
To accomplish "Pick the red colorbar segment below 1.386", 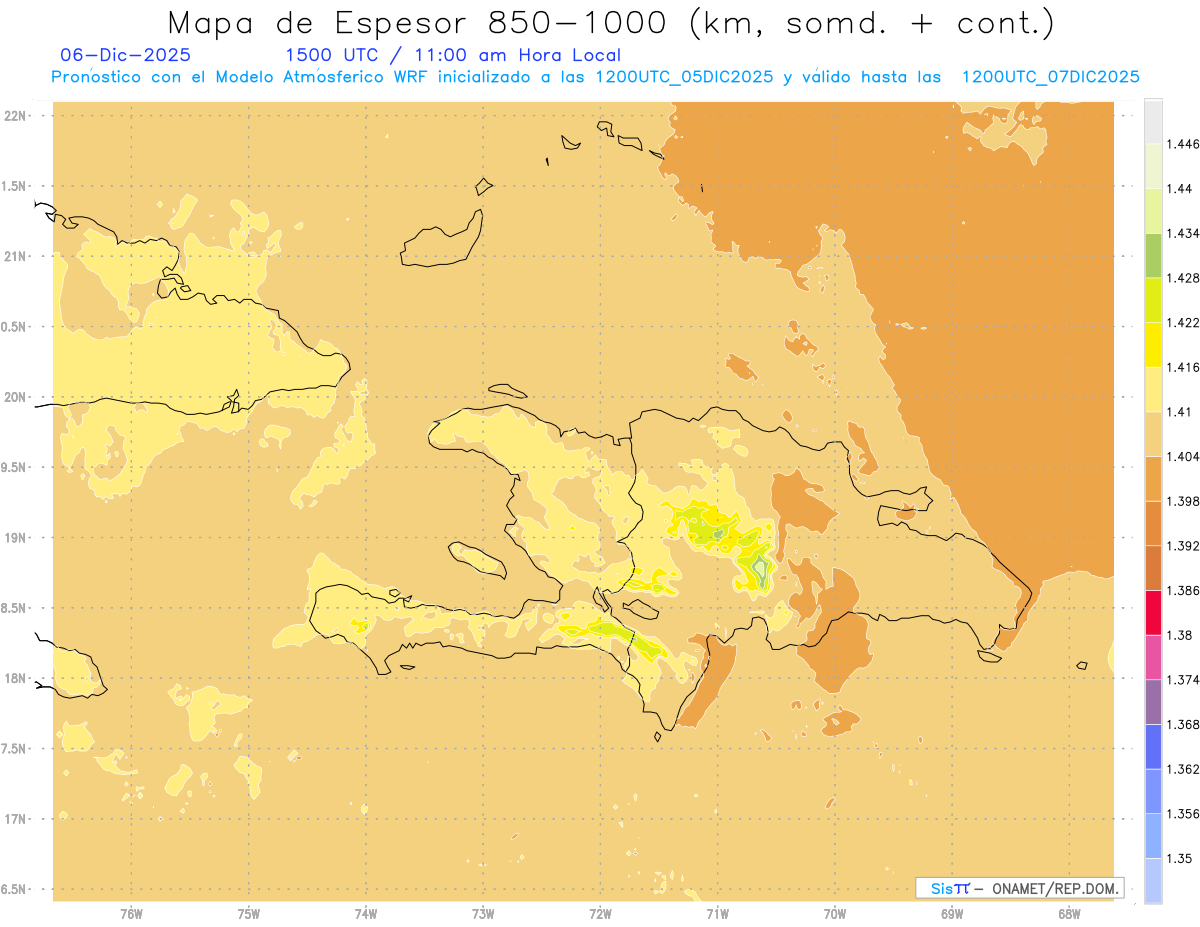I will click(1153, 613).
